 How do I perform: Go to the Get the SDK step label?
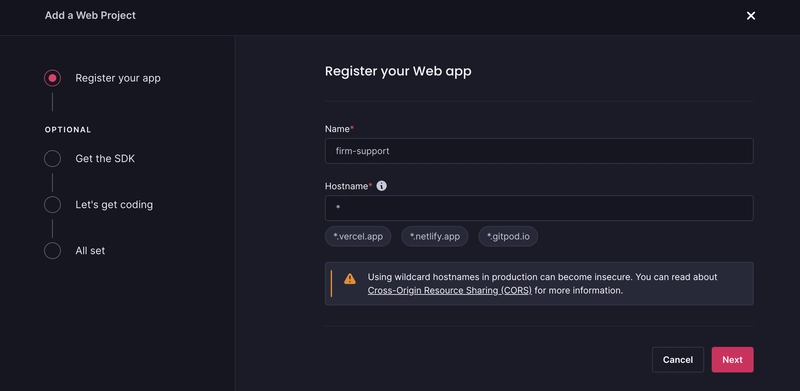point(105,159)
